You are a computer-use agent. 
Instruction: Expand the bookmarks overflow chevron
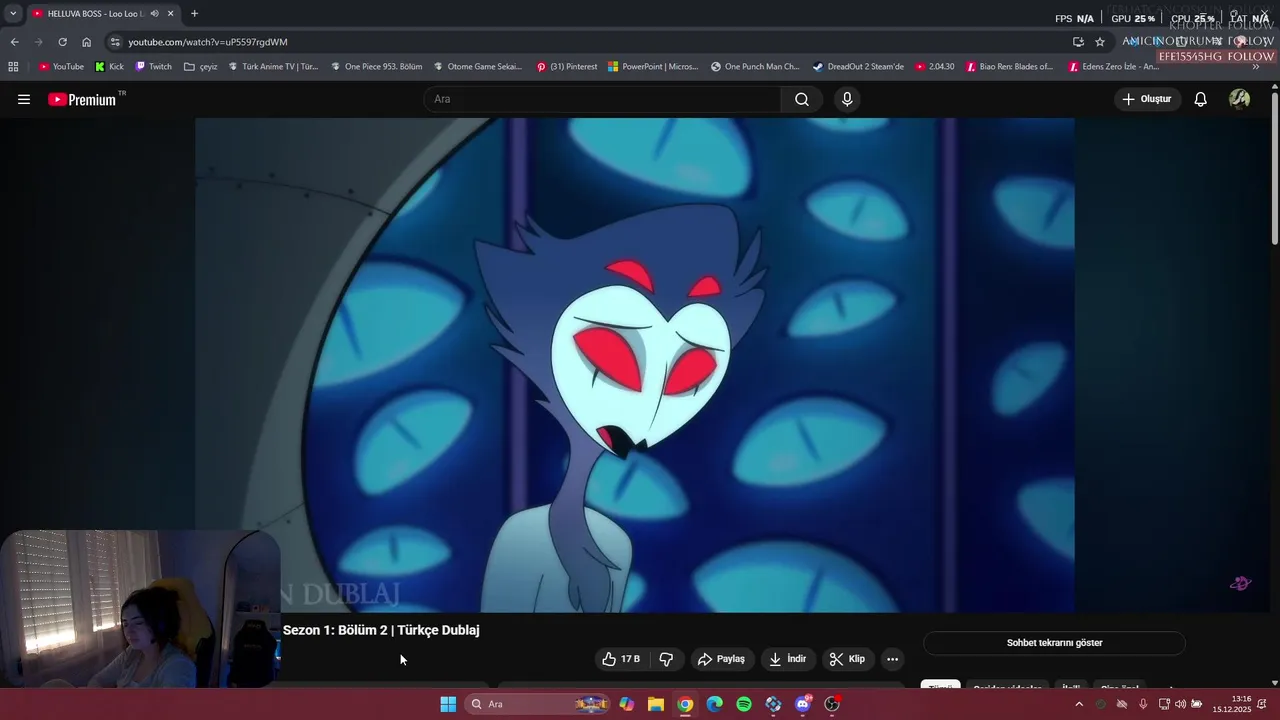(1256, 67)
